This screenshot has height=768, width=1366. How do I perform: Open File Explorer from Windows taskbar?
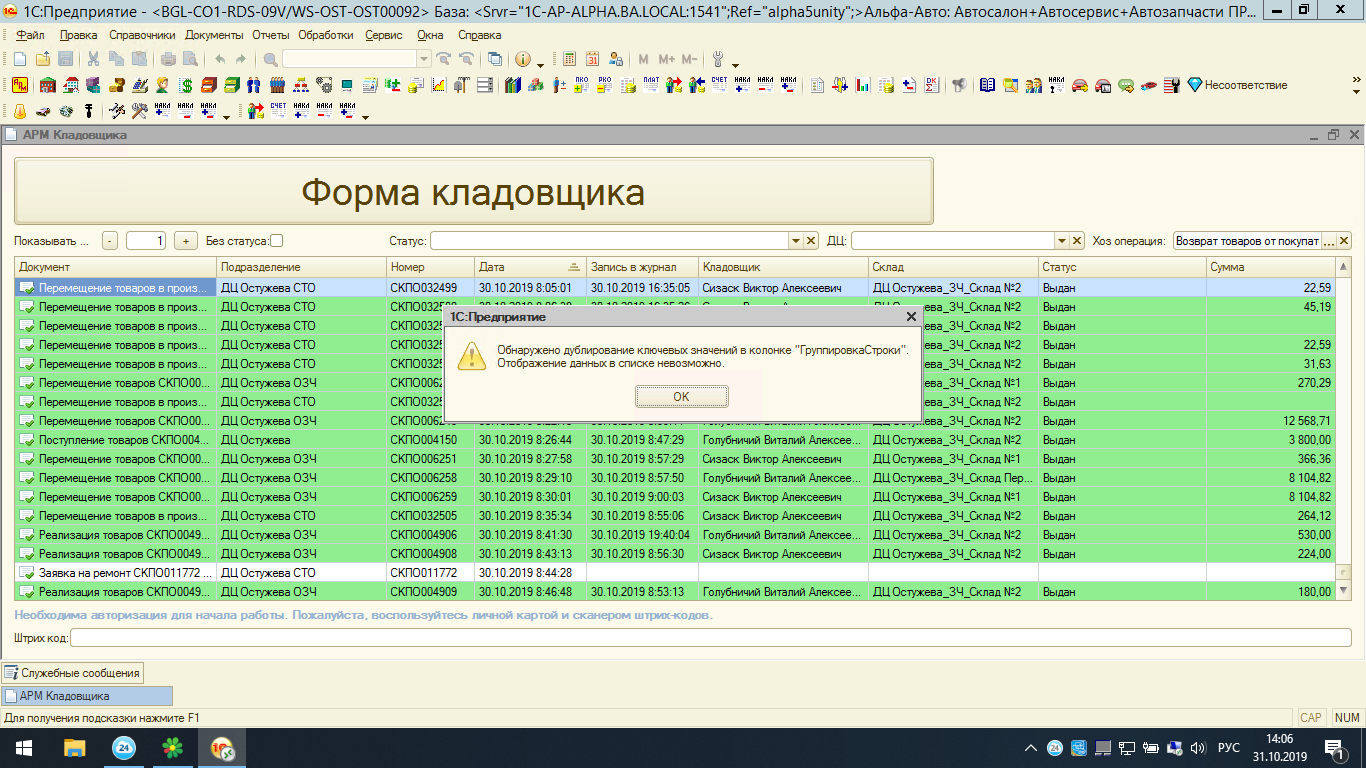point(75,748)
